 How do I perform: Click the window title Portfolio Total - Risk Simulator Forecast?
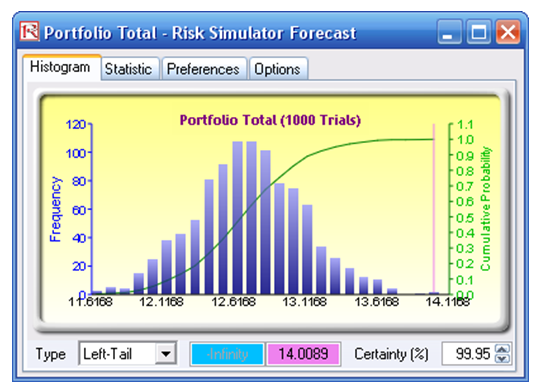pos(200,33)
